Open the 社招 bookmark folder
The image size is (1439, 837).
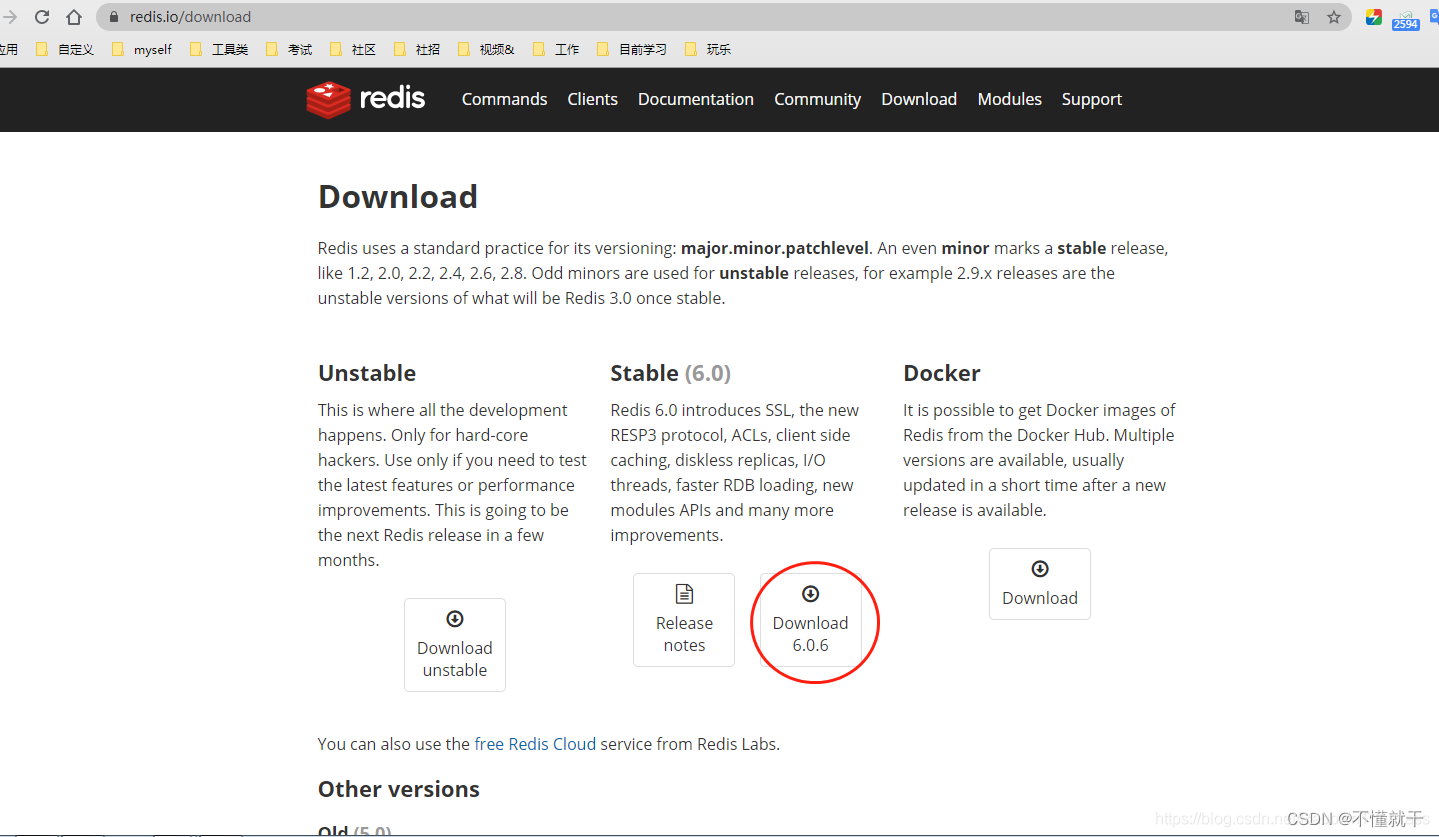coord(417,49)
